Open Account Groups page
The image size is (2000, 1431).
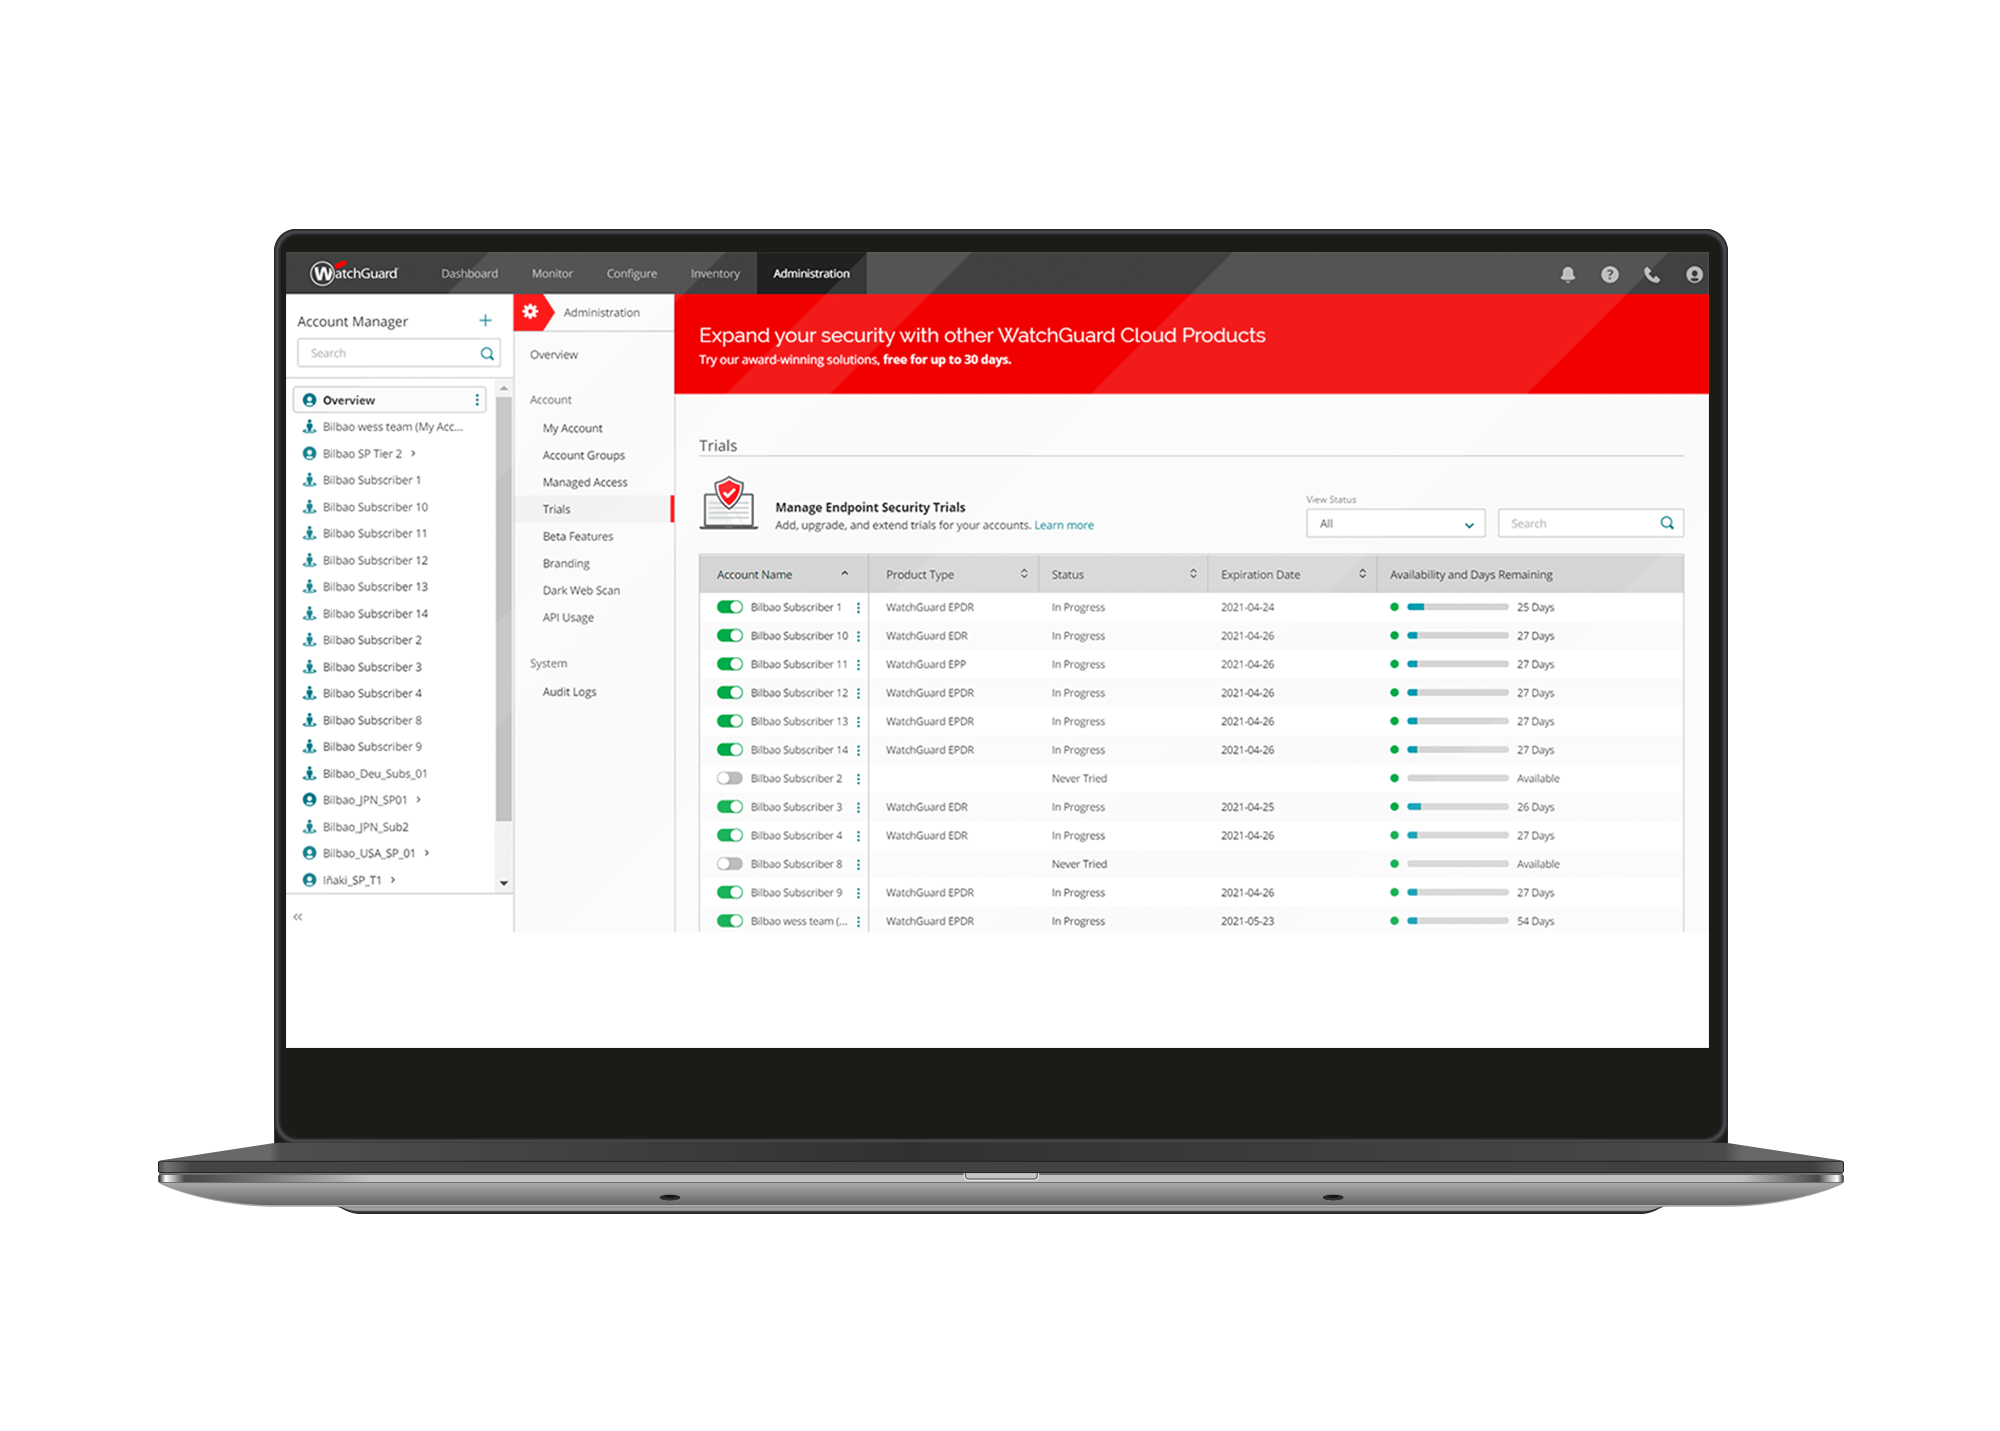tap(584, 455)
